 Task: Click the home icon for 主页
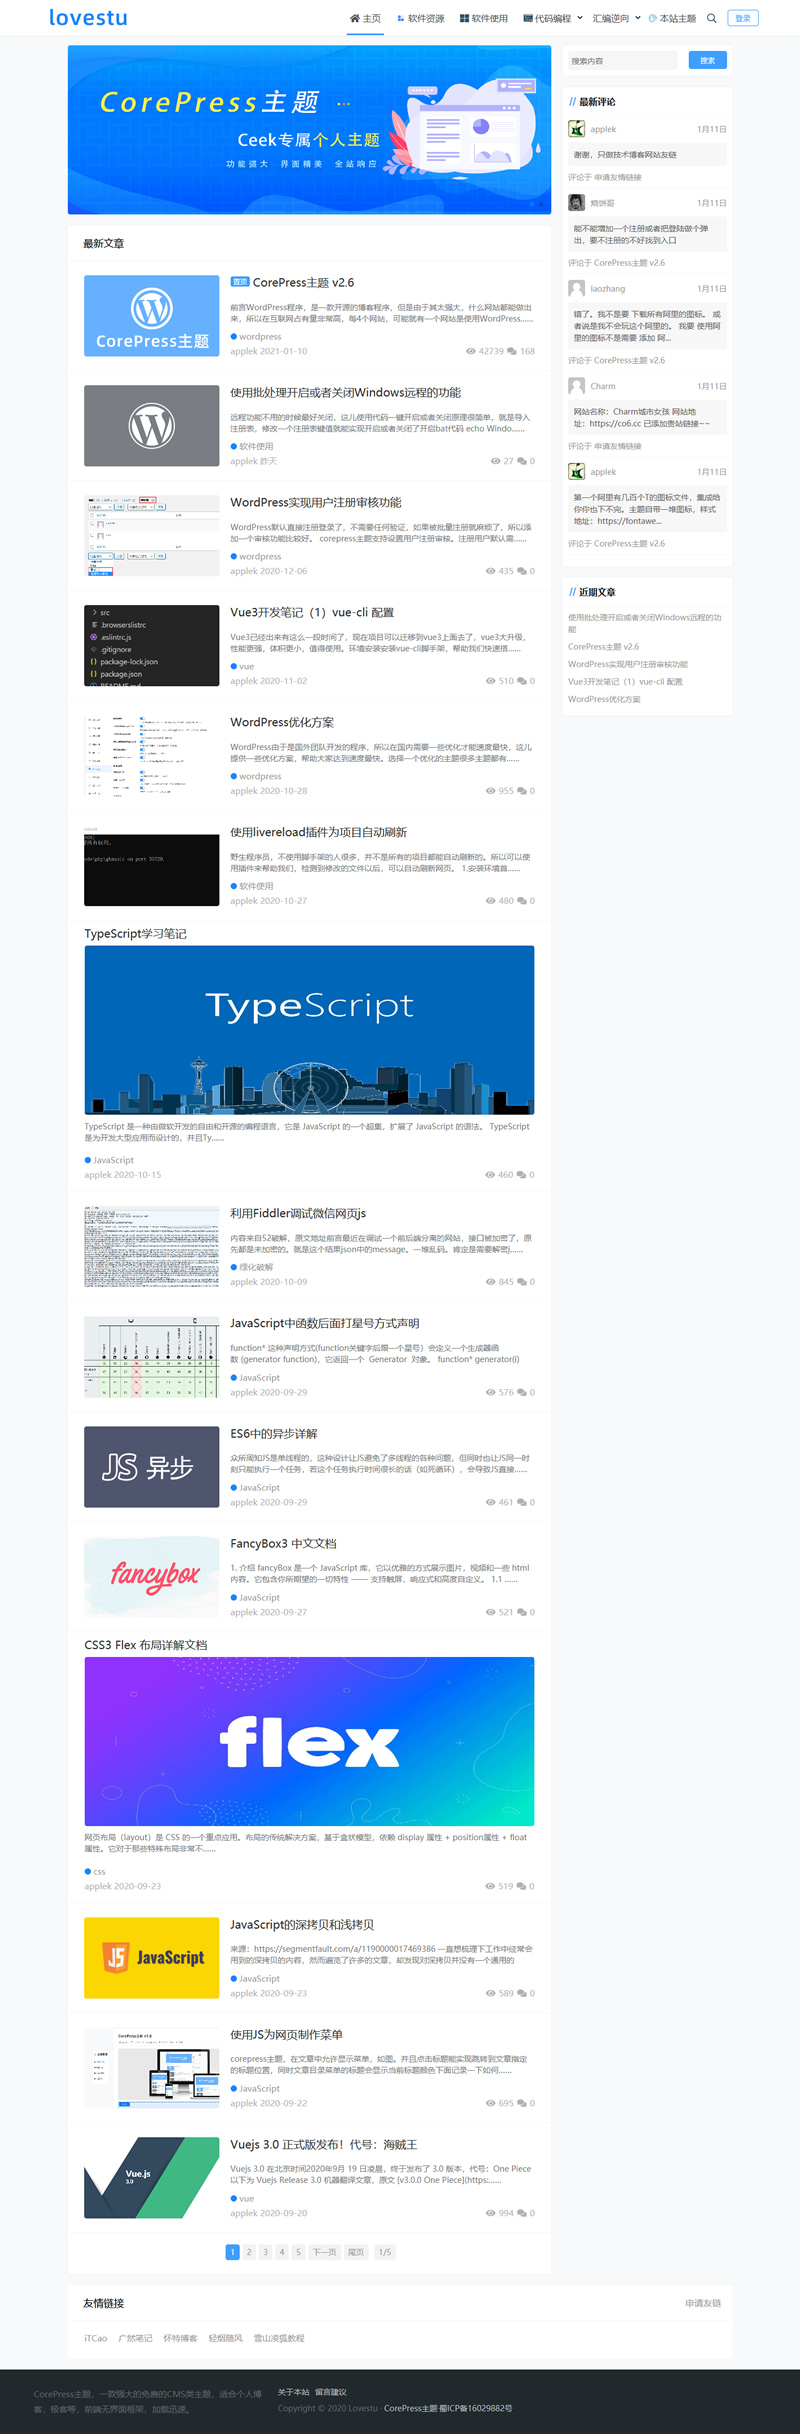[x=354, y=18]
